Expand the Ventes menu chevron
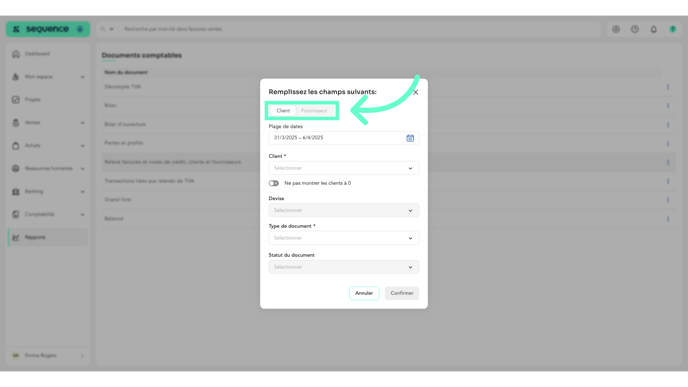 click(82, 123)
